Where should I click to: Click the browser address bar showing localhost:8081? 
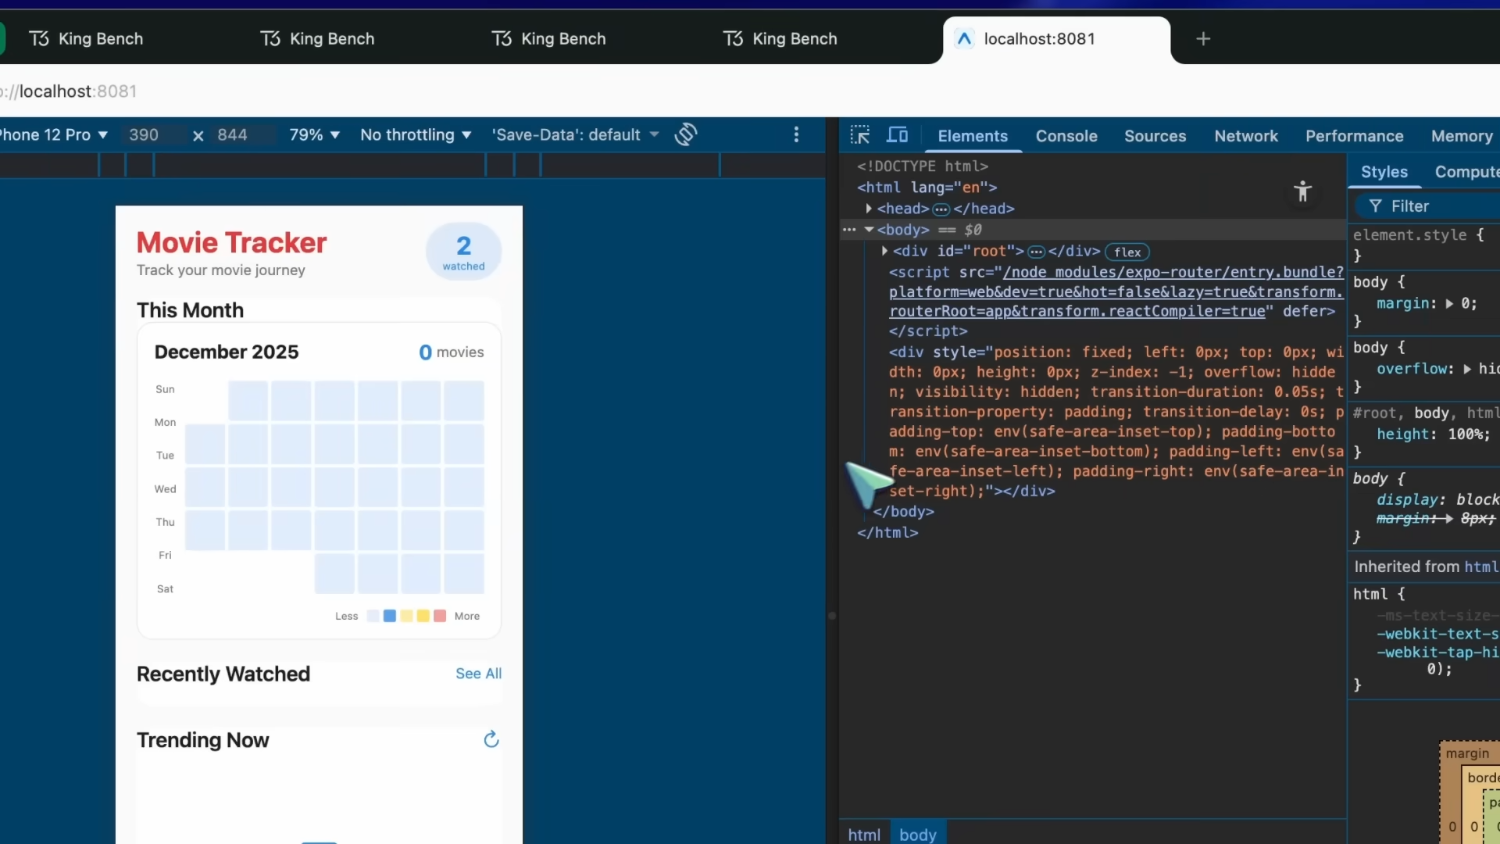750,91
